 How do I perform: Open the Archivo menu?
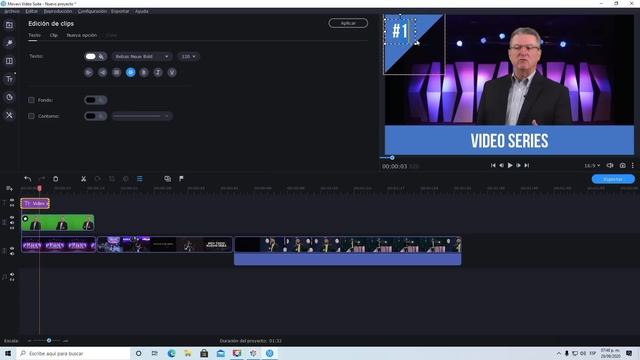tap(12, 11)
